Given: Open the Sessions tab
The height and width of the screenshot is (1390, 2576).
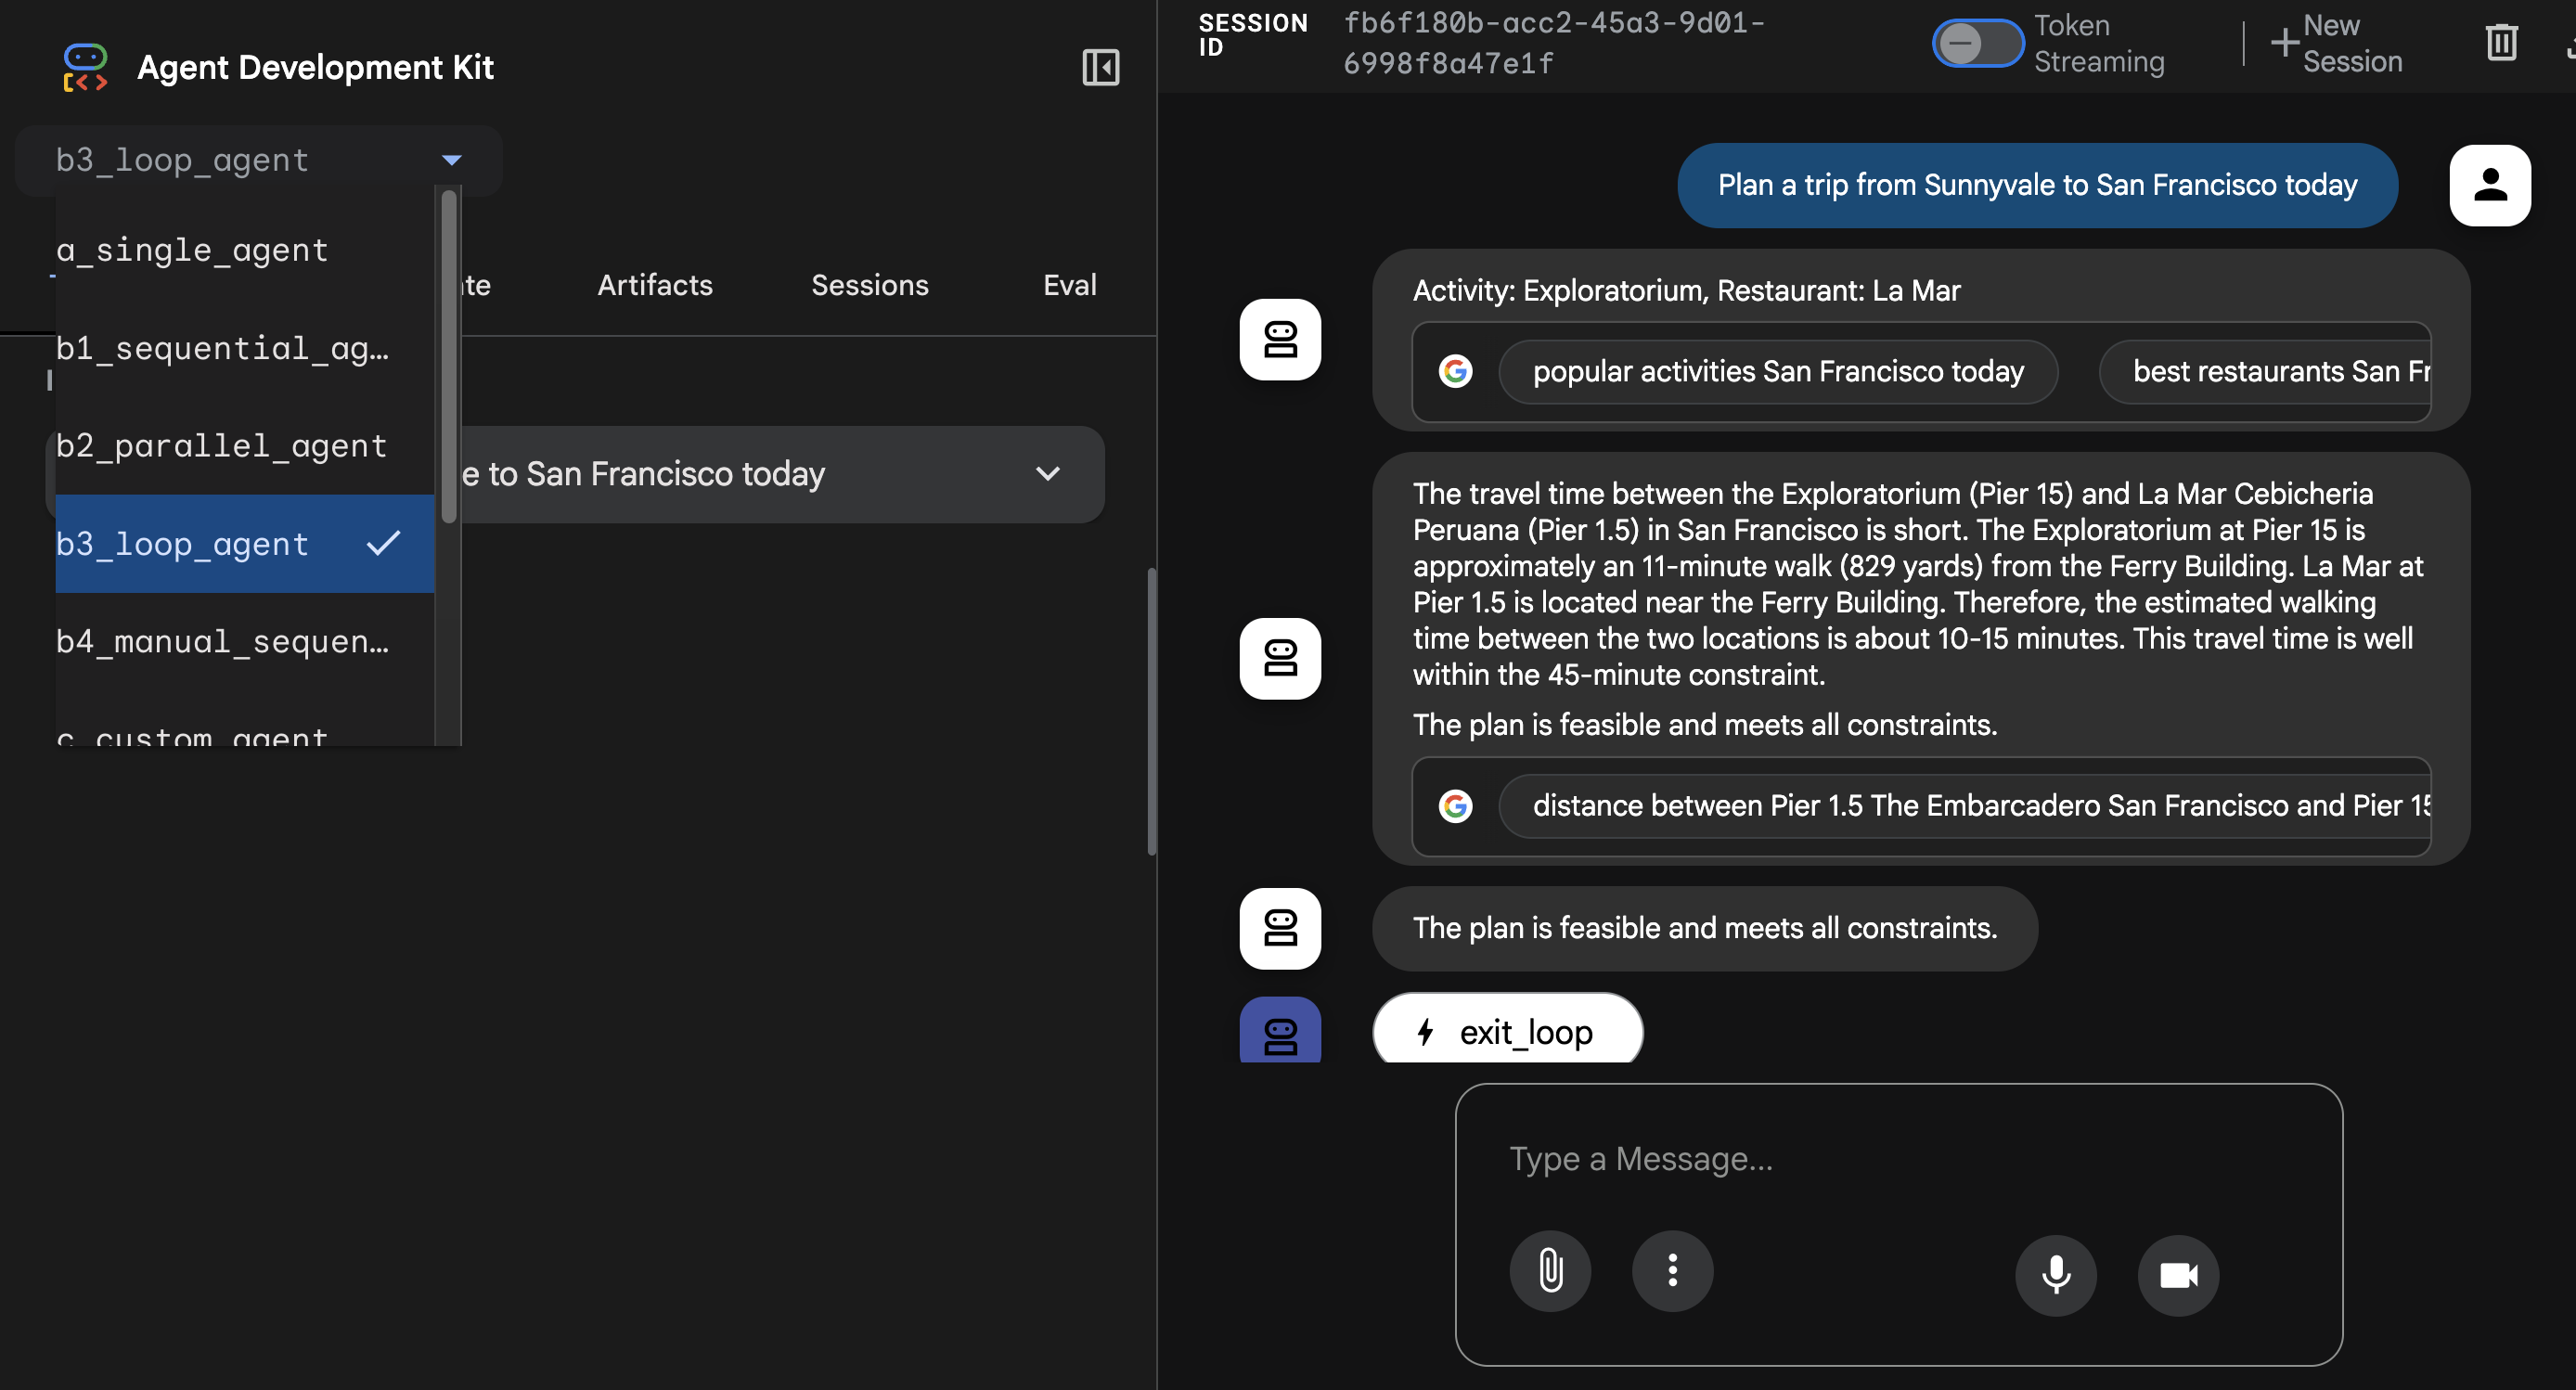Looking at the screenshot, I should (869, 285).
